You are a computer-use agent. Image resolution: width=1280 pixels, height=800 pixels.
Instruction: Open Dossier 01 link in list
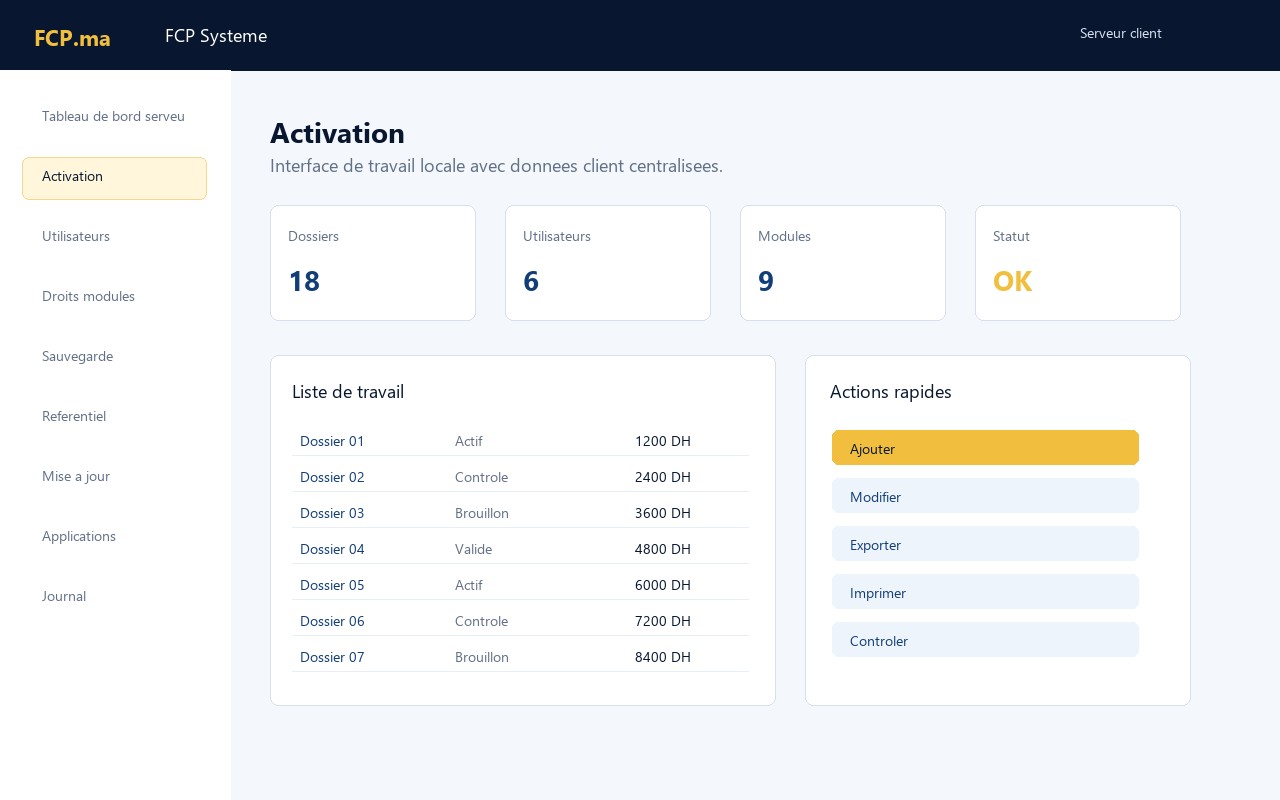(x=332, y=441)
